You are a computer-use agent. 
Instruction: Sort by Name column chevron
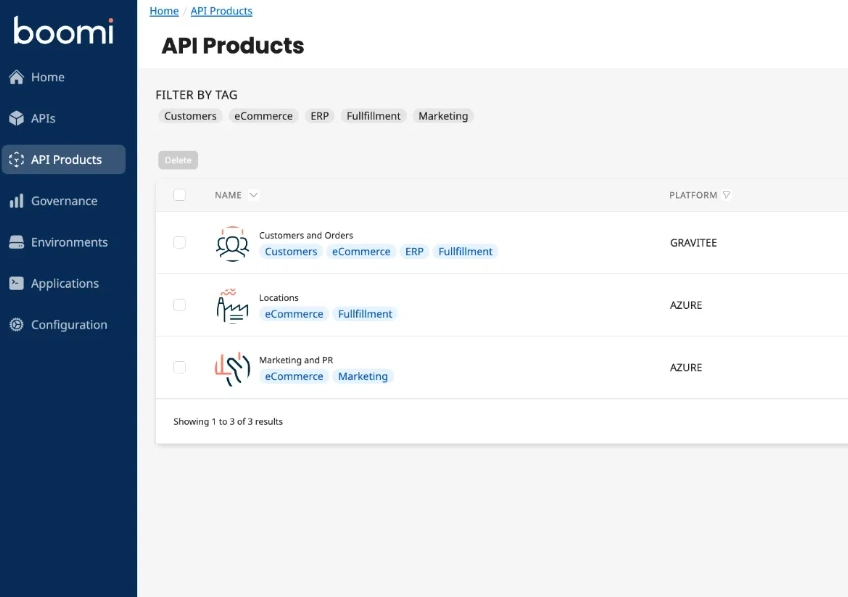254,195
